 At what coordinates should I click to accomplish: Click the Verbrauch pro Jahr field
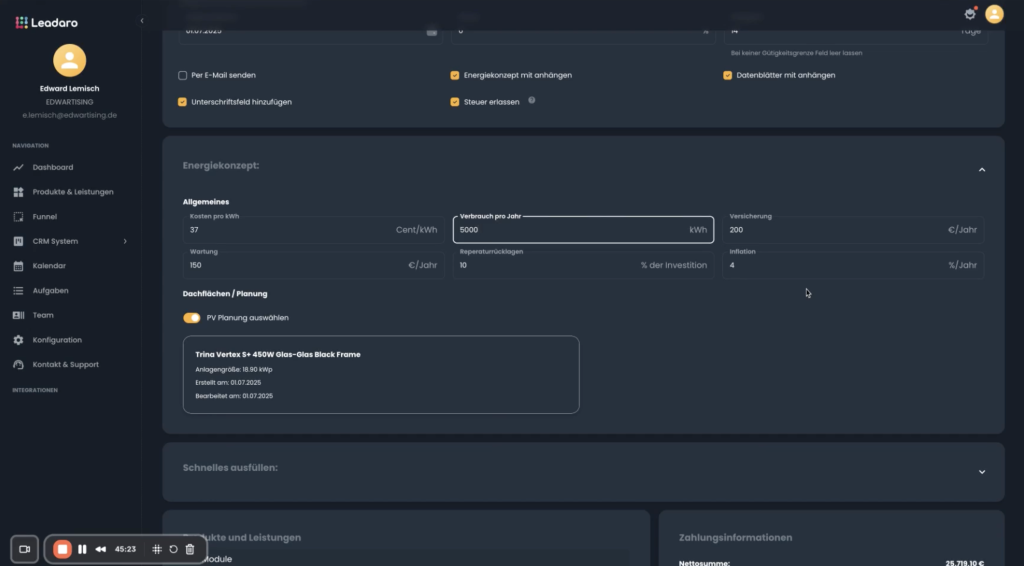pos(583,230)
